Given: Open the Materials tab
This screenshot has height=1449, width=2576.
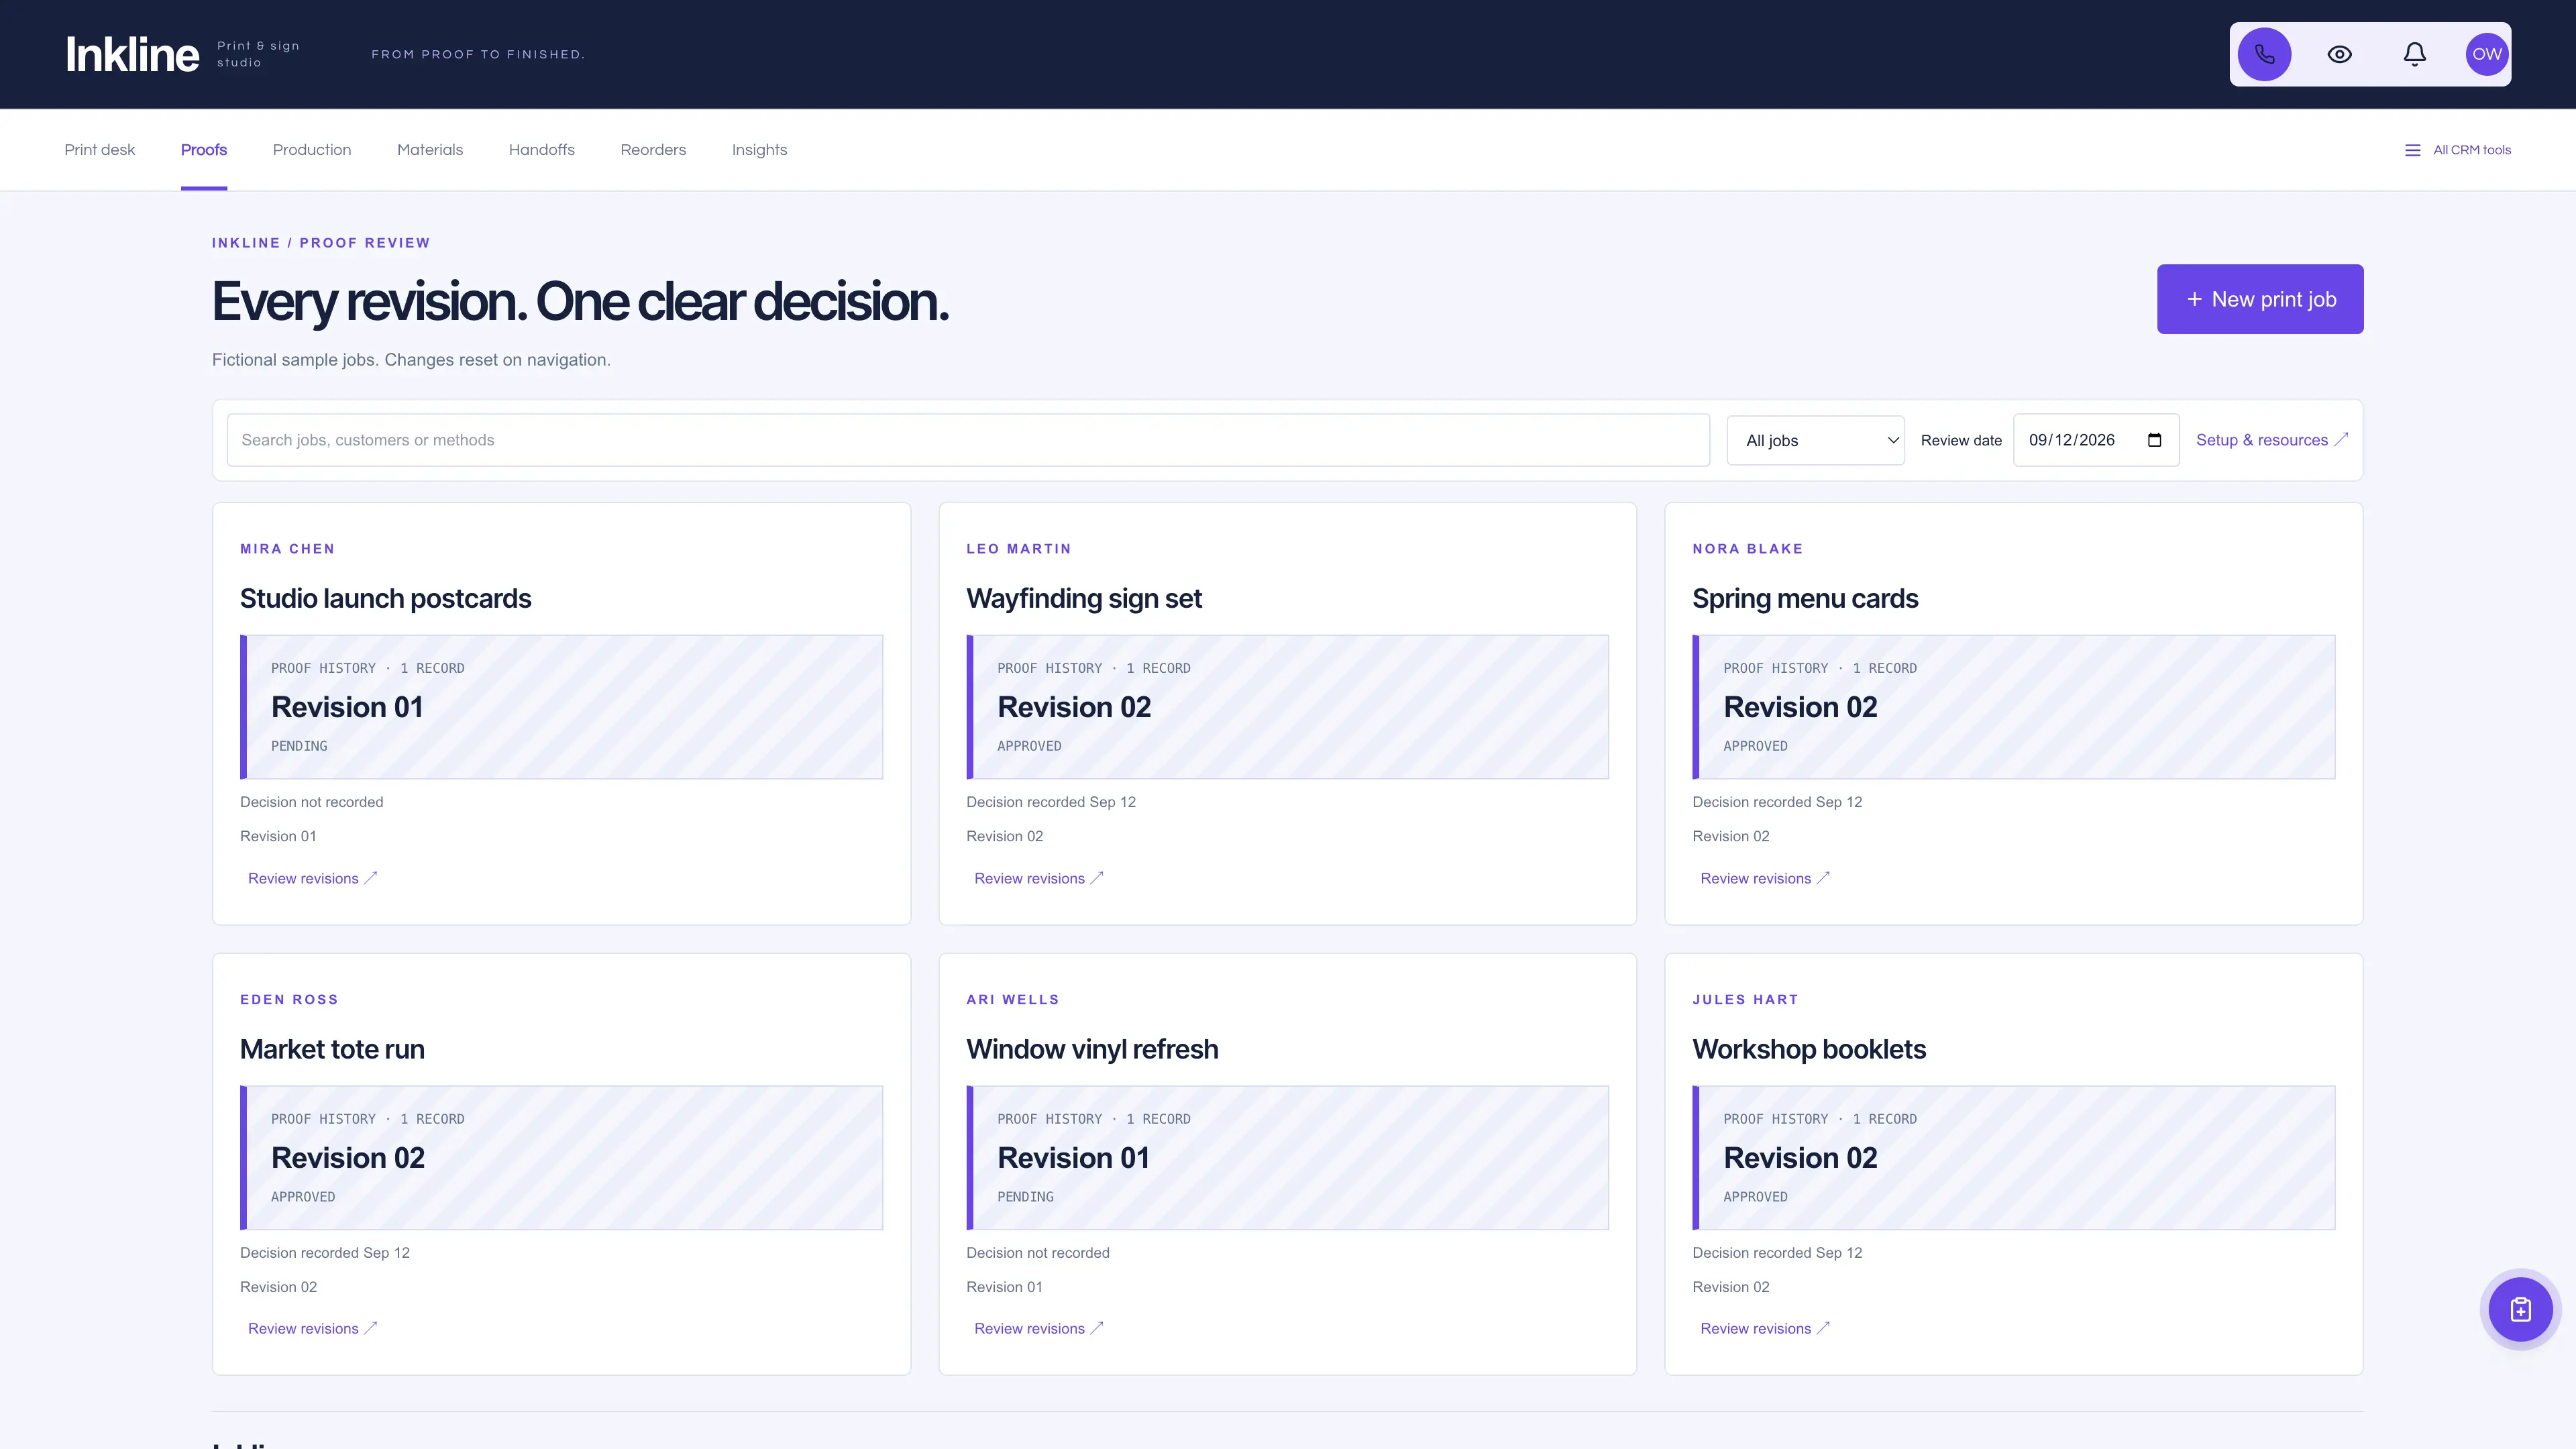Looking at the screenshot, I should point(430,150).
